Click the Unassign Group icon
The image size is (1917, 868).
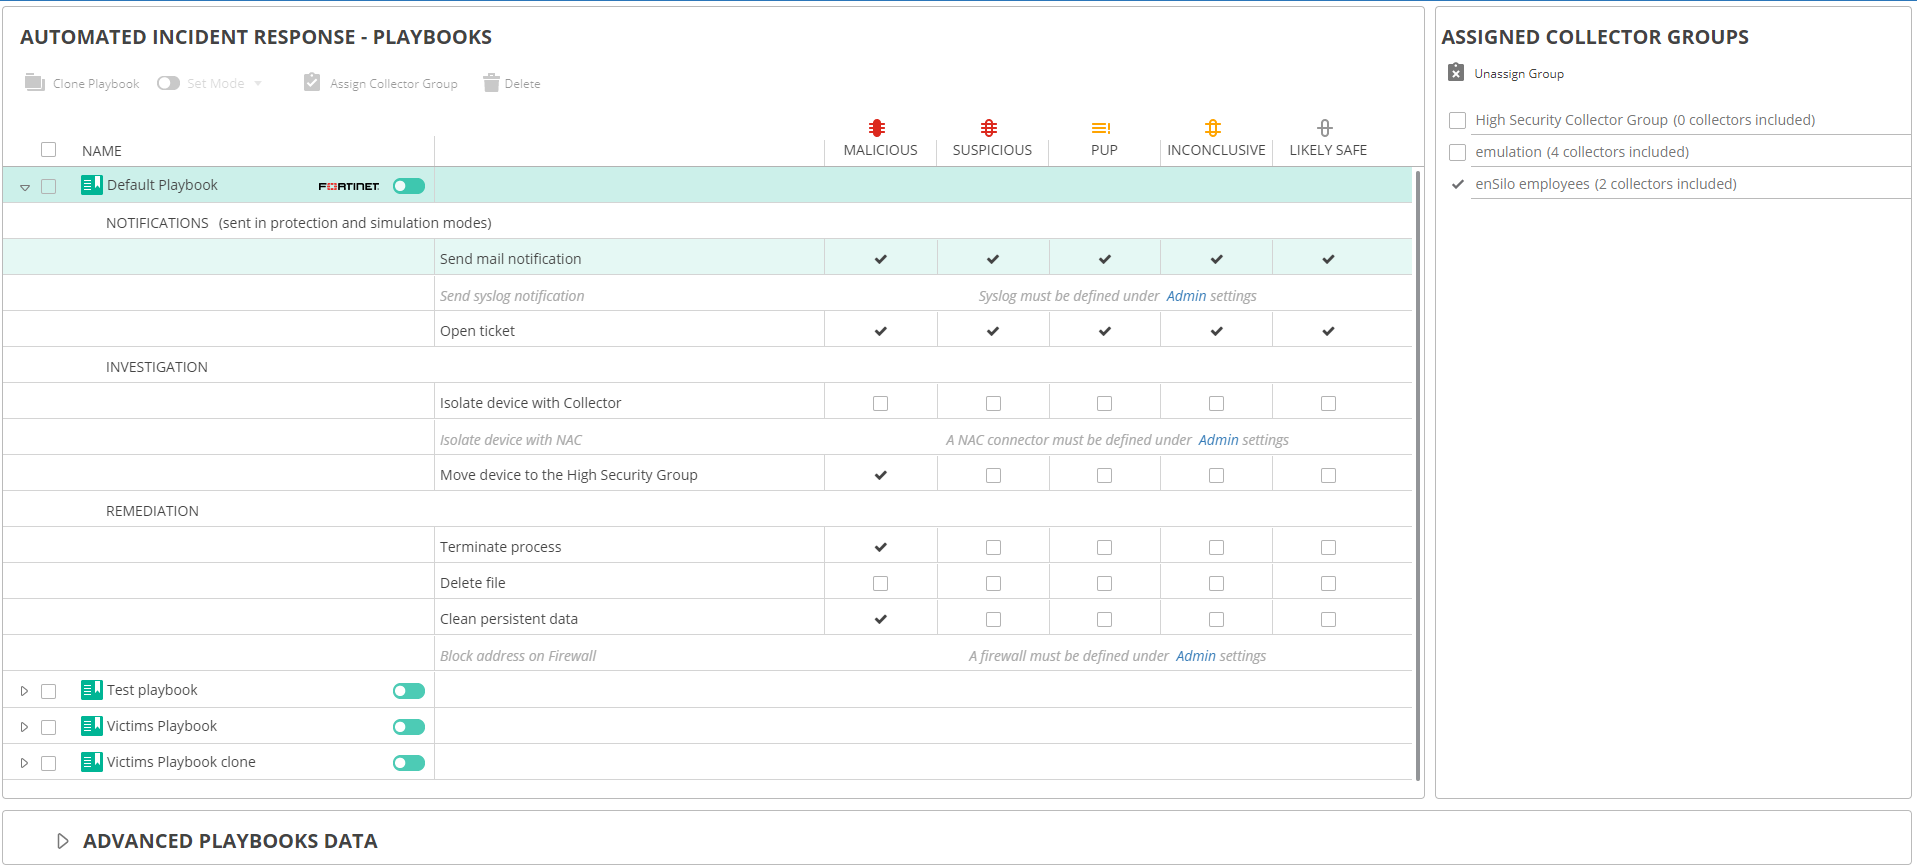(1456, 72)
